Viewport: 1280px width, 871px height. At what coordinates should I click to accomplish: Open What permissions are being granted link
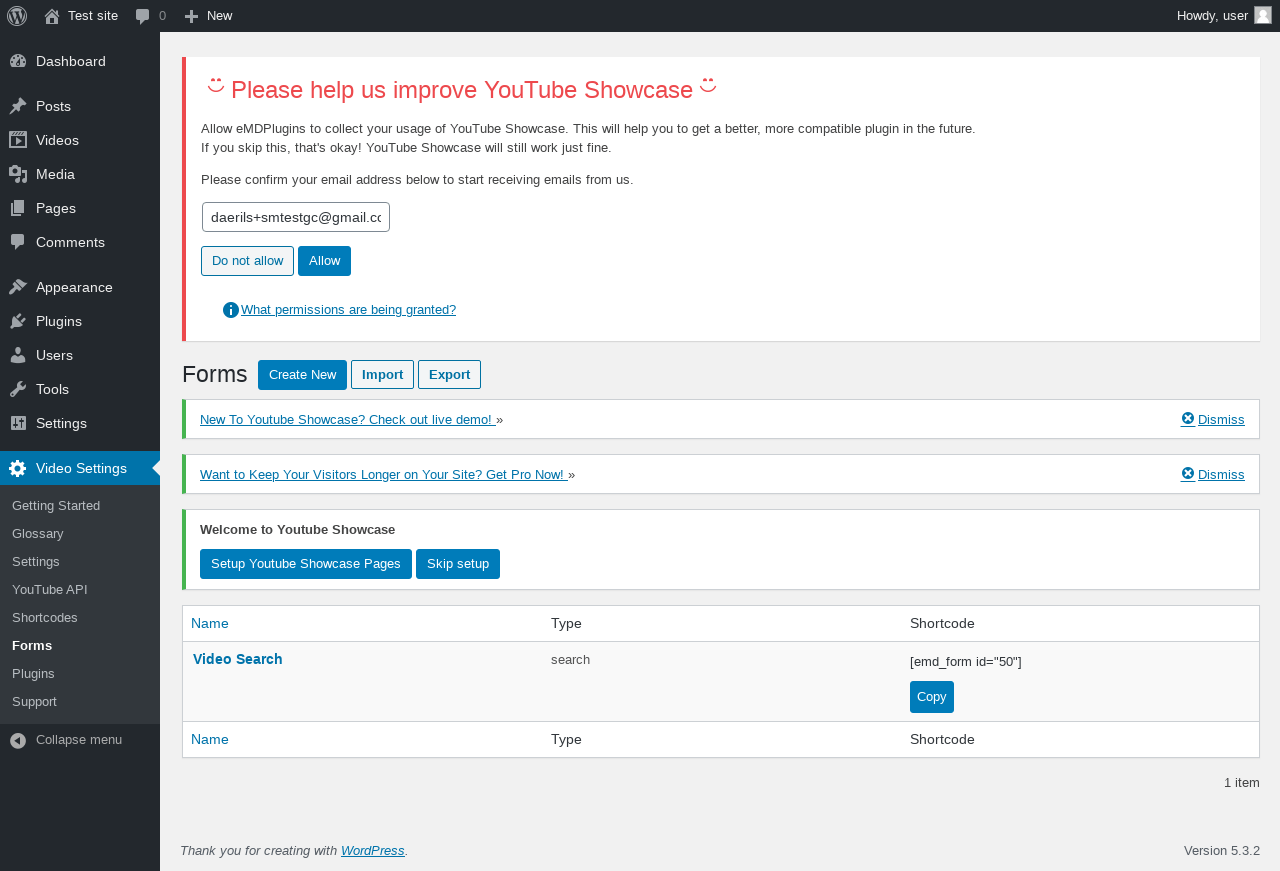pyautogui.click(x=348, y=310)
